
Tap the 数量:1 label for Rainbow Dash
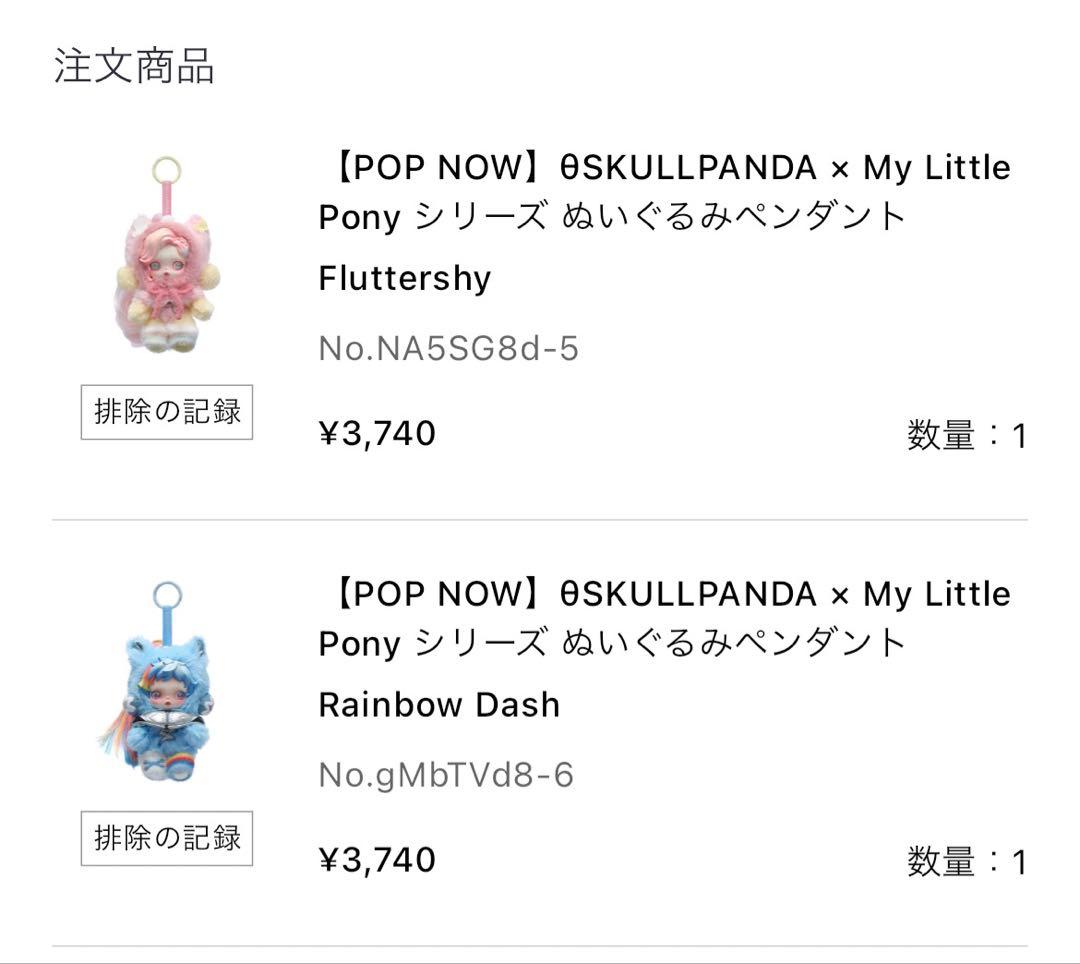click(966, 862)
